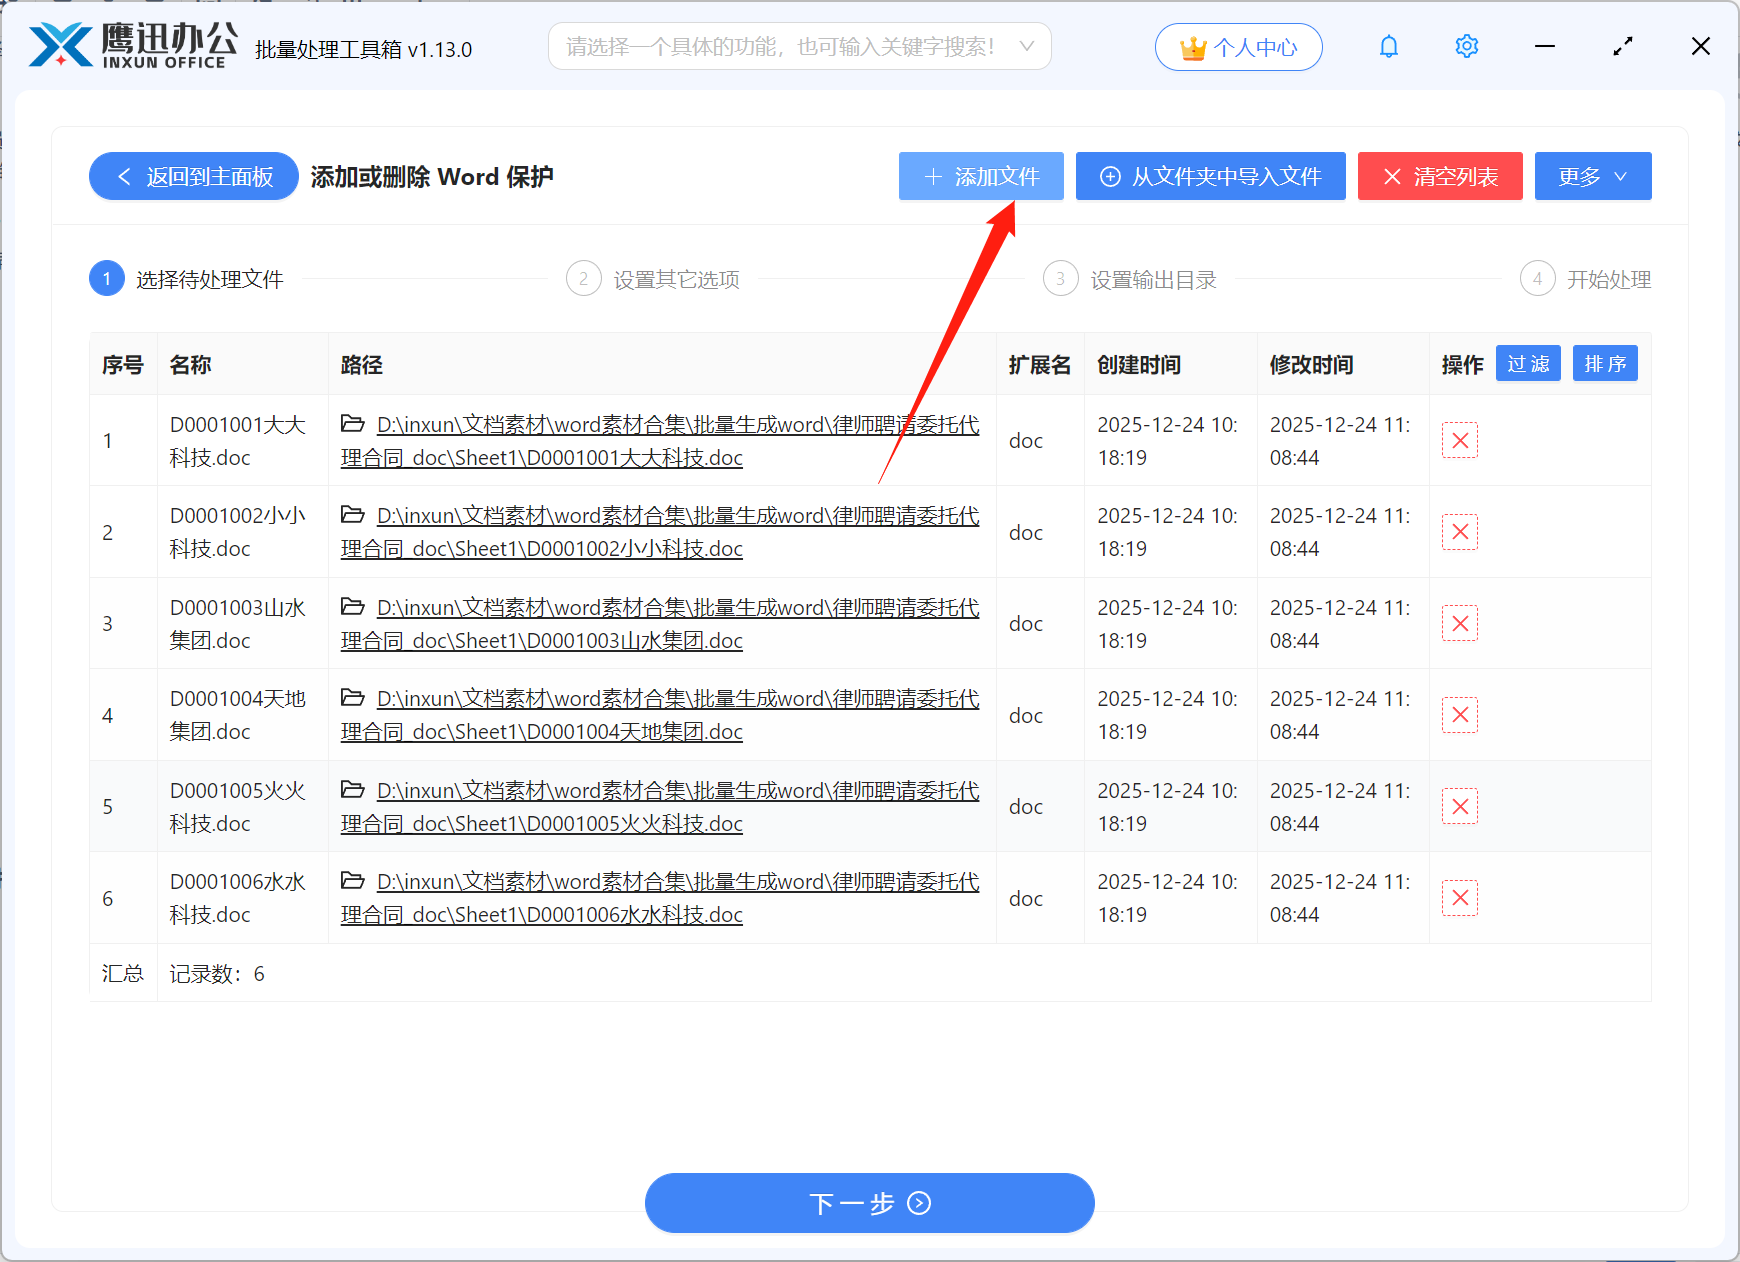
Task: Select step 3 设置输出目录
Action: (1130, 279)
